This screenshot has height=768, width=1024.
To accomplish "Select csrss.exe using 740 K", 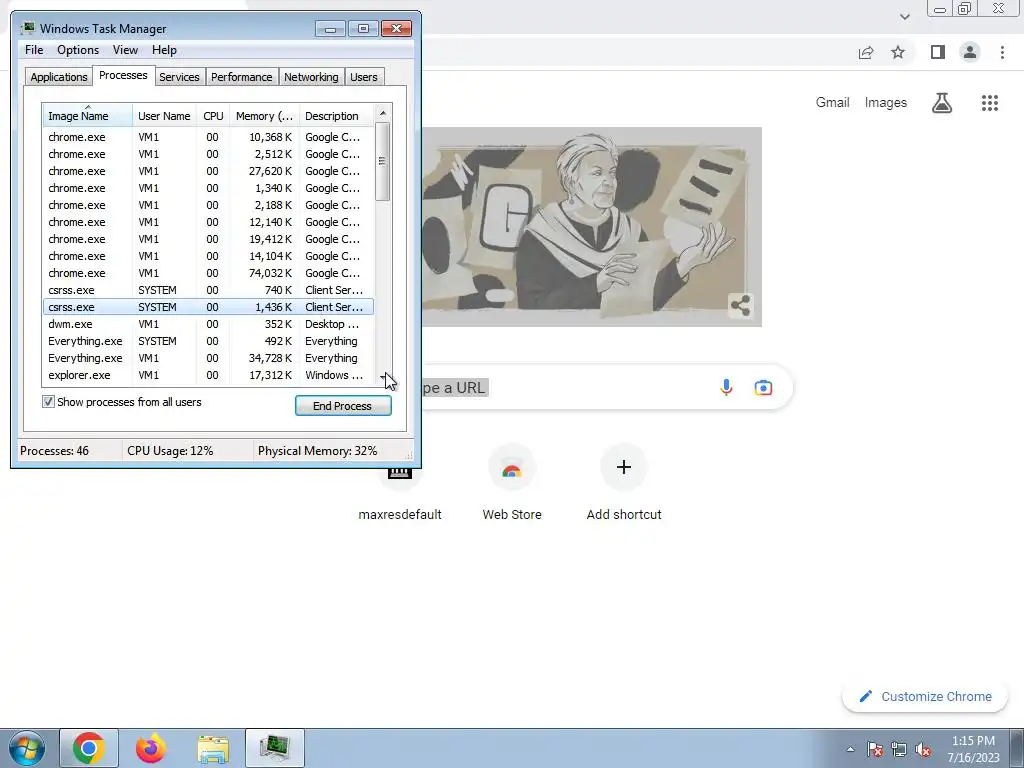I will (208, 290).
